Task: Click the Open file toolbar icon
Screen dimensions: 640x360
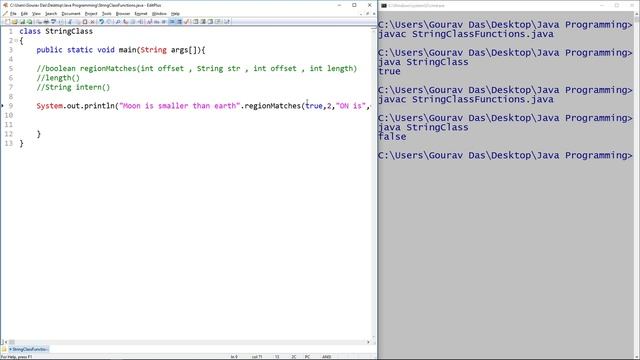Action: pyautogui.click(x=15, y=22)
